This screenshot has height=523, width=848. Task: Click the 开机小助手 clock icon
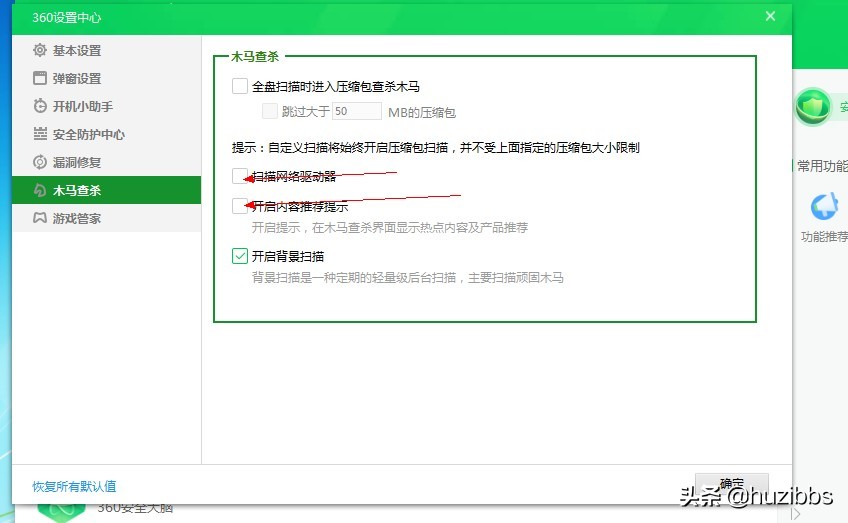[40, 106]
